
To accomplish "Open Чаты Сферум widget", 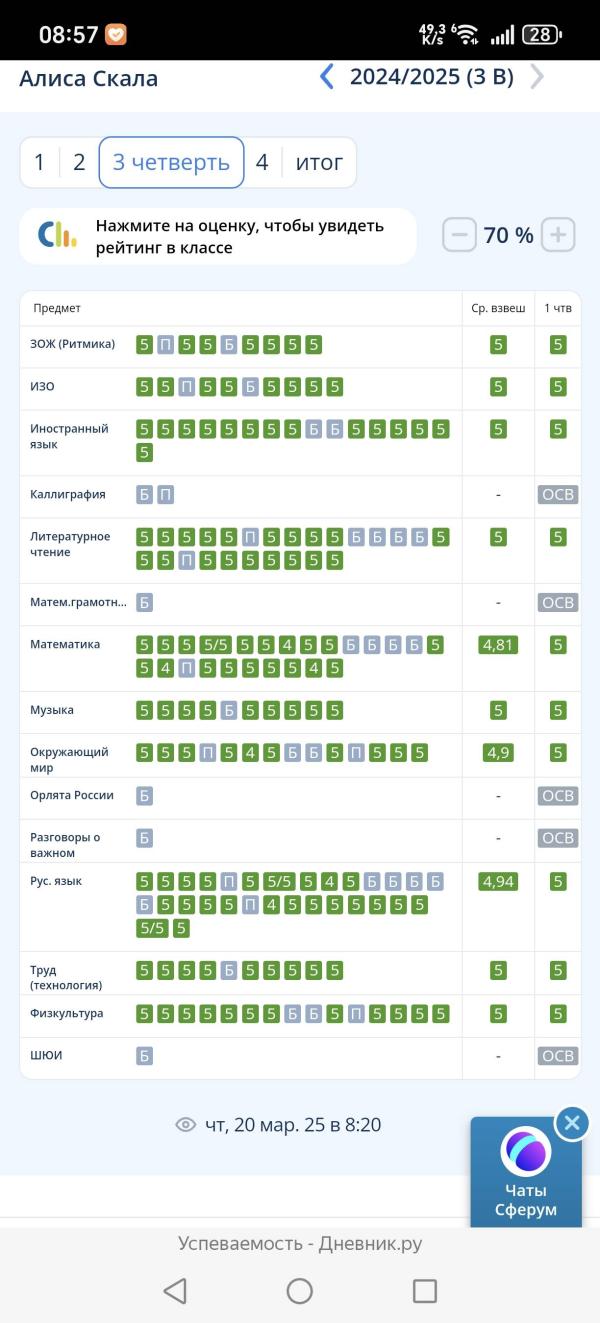I will click(526, 1172).
